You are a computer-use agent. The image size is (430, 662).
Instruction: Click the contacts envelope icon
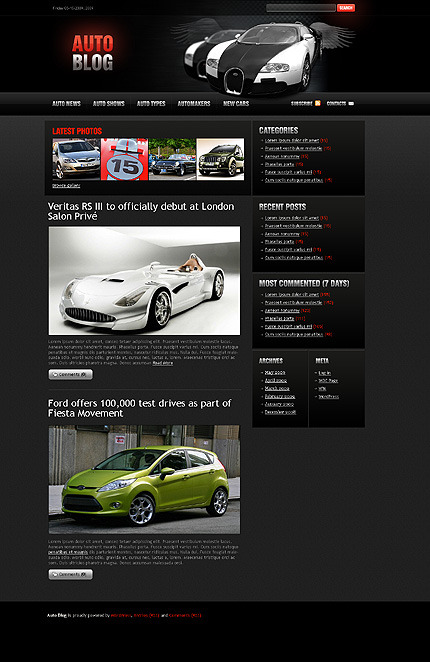pos(351,103)
